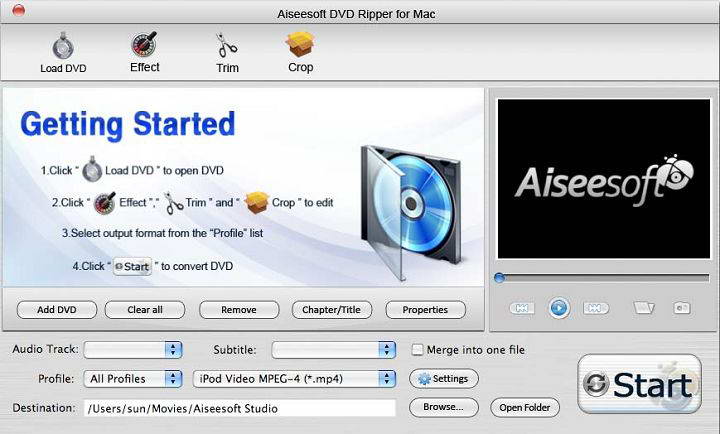The width and height of the screenshot is (720, 434).
Task: Click the Trim scissors in Getting Started
Action: [174, 203]
